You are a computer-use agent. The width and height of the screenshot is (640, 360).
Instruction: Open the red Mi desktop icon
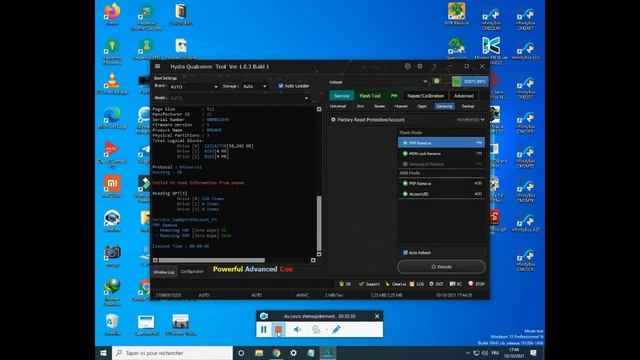click(112, 187)
